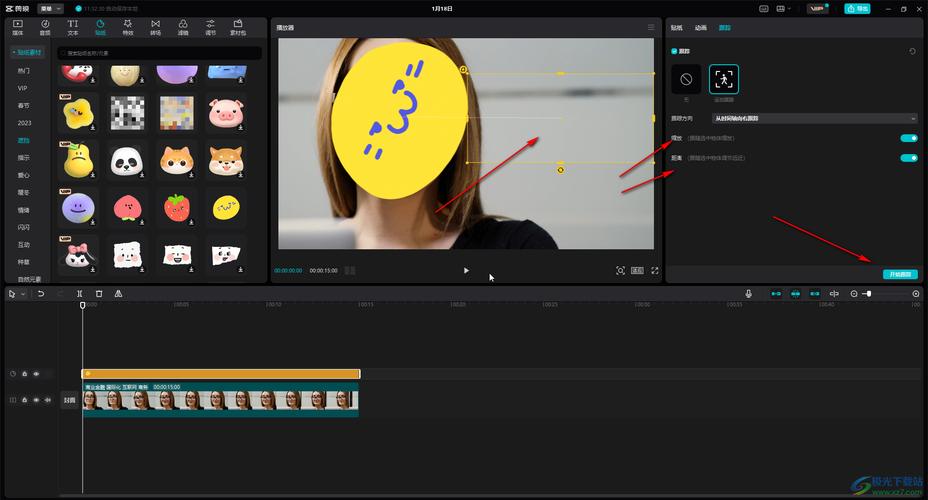Enter fullscreen preview in the player
Screen dimensions: 928x500
655,270
